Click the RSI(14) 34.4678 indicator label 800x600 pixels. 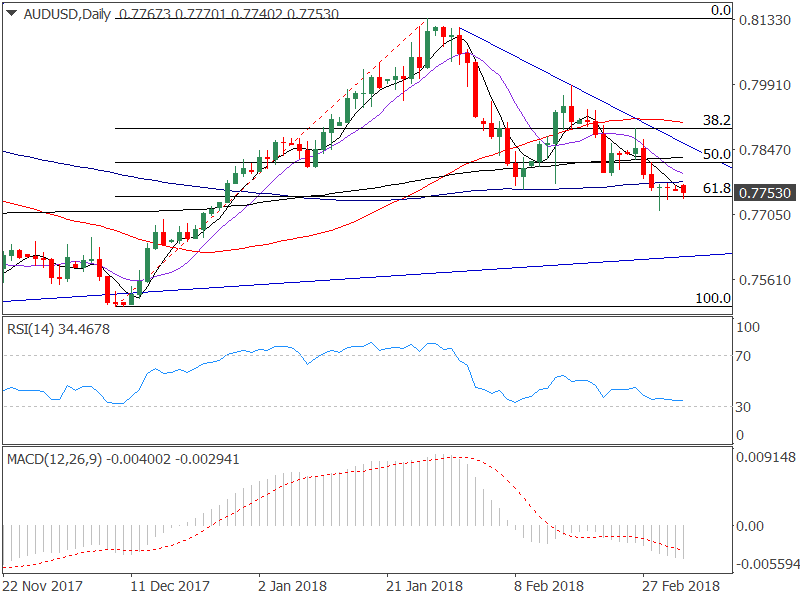pos(58,329)
